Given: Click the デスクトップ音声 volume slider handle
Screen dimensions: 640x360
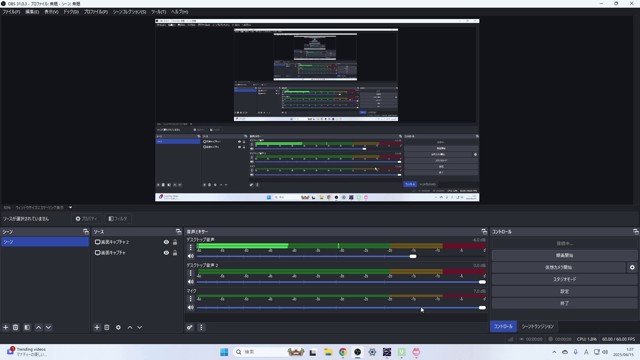Looking at the screenshot, I should click(x=413, y=256).
